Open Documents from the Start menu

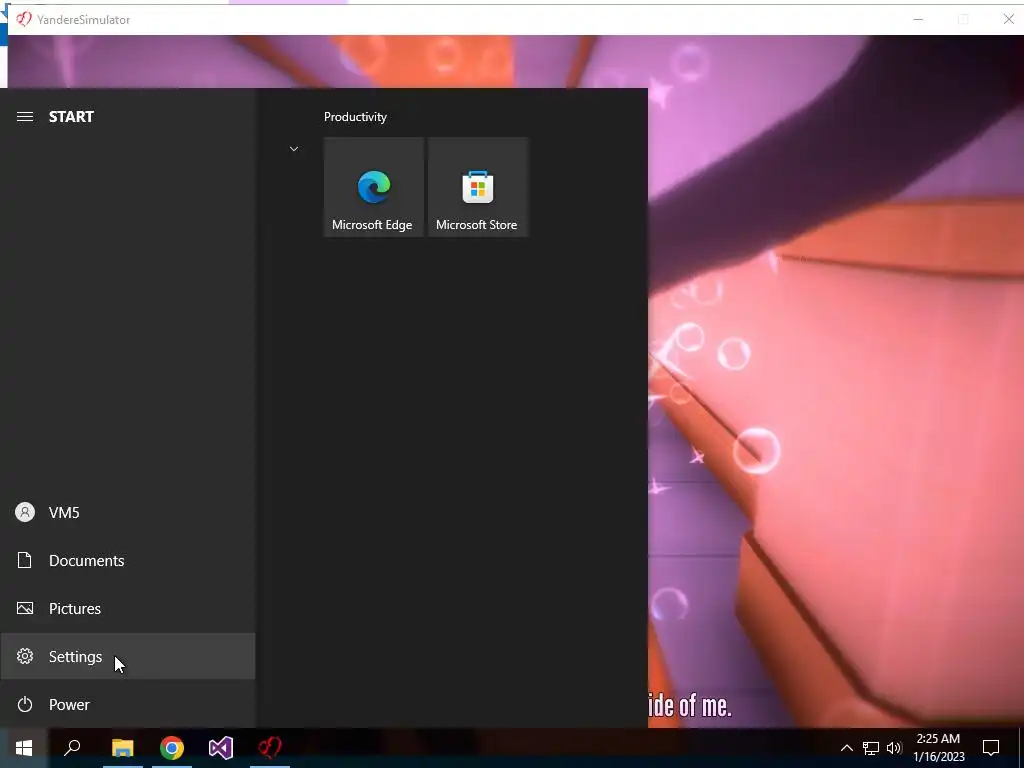click(x=128, y=560)
